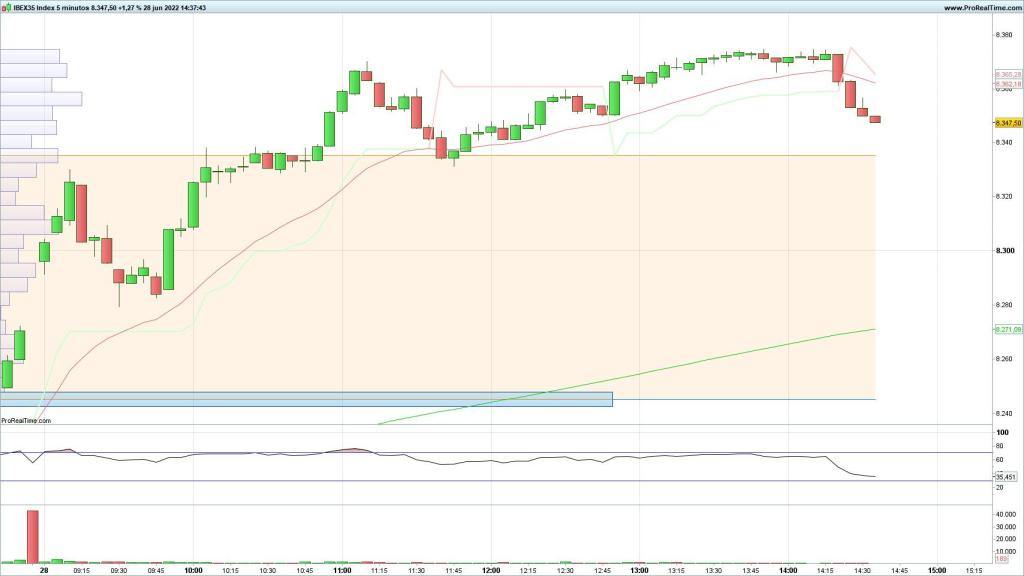Click the ProRealTime.com watermark on the chart

[26, 421]
